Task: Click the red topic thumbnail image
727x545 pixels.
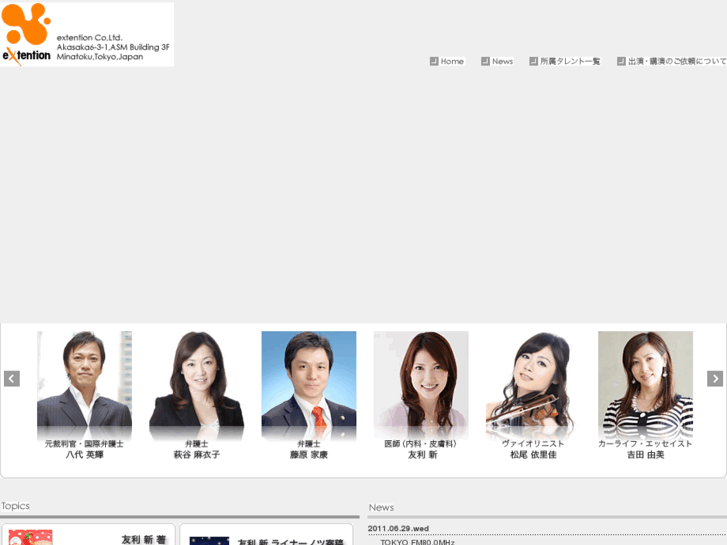Action: click(x=31, y=538)
